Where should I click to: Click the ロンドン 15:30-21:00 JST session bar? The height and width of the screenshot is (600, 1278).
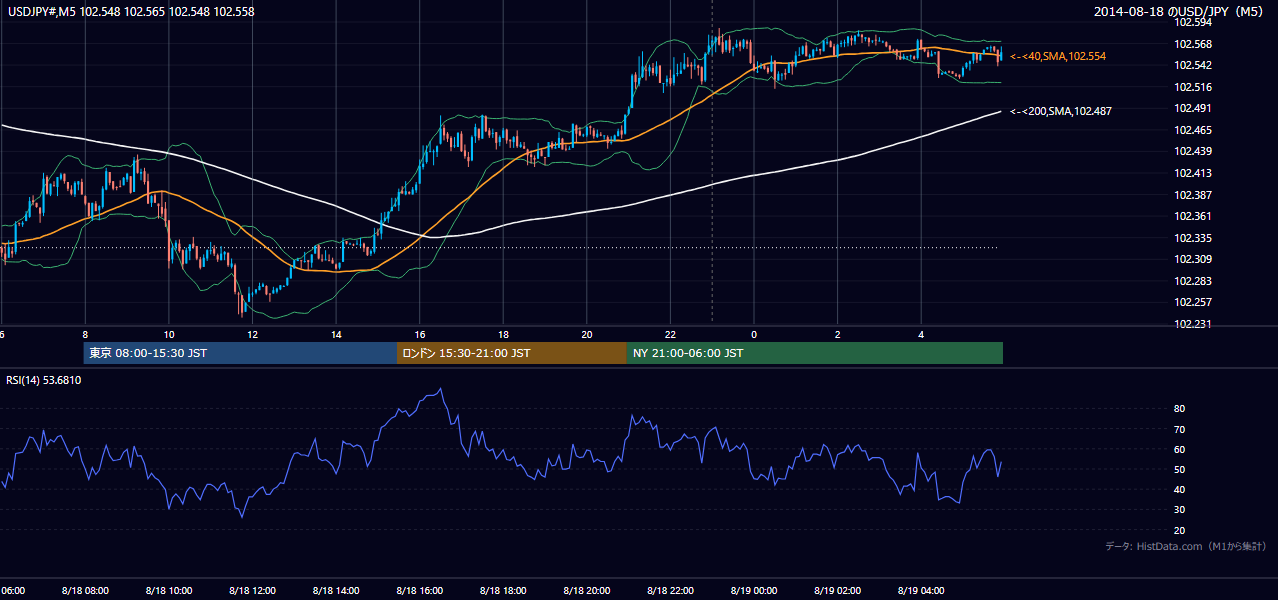[512, 353]
